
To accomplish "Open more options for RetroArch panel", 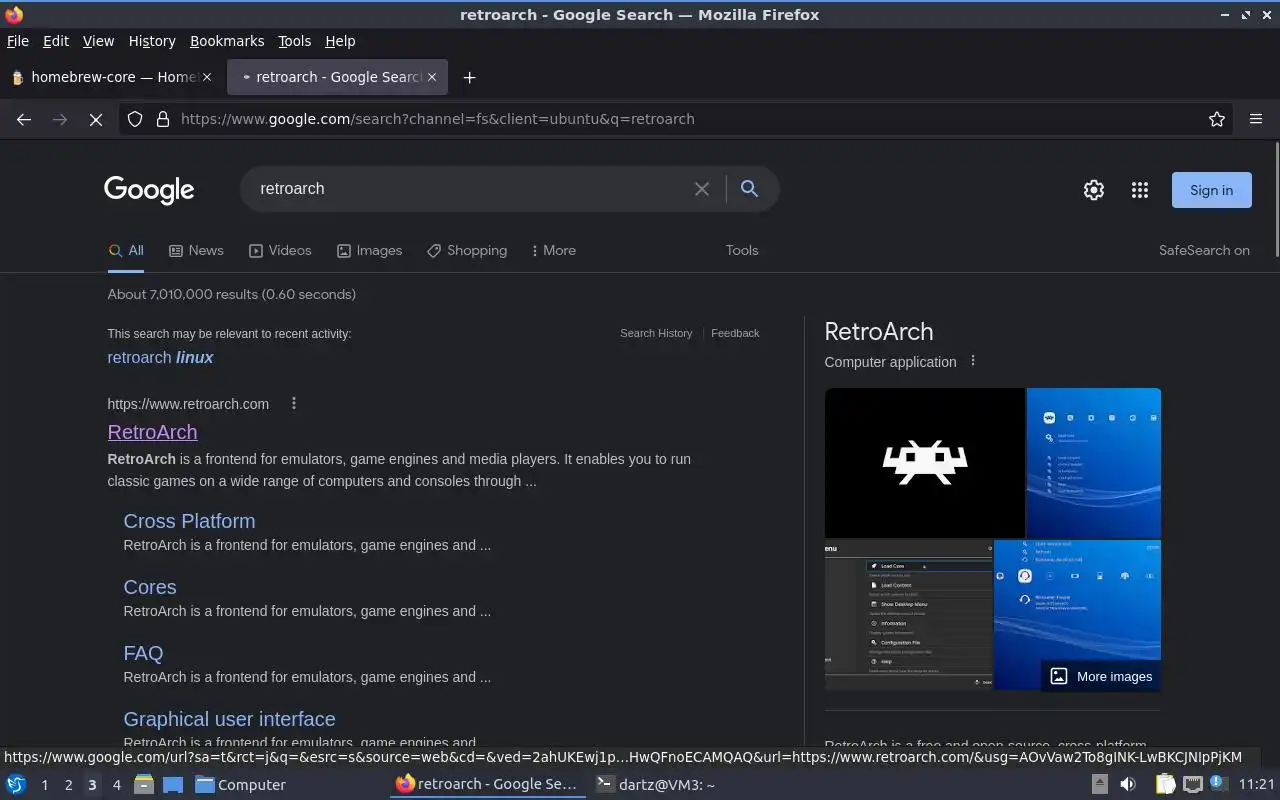I will coord(973,362).
